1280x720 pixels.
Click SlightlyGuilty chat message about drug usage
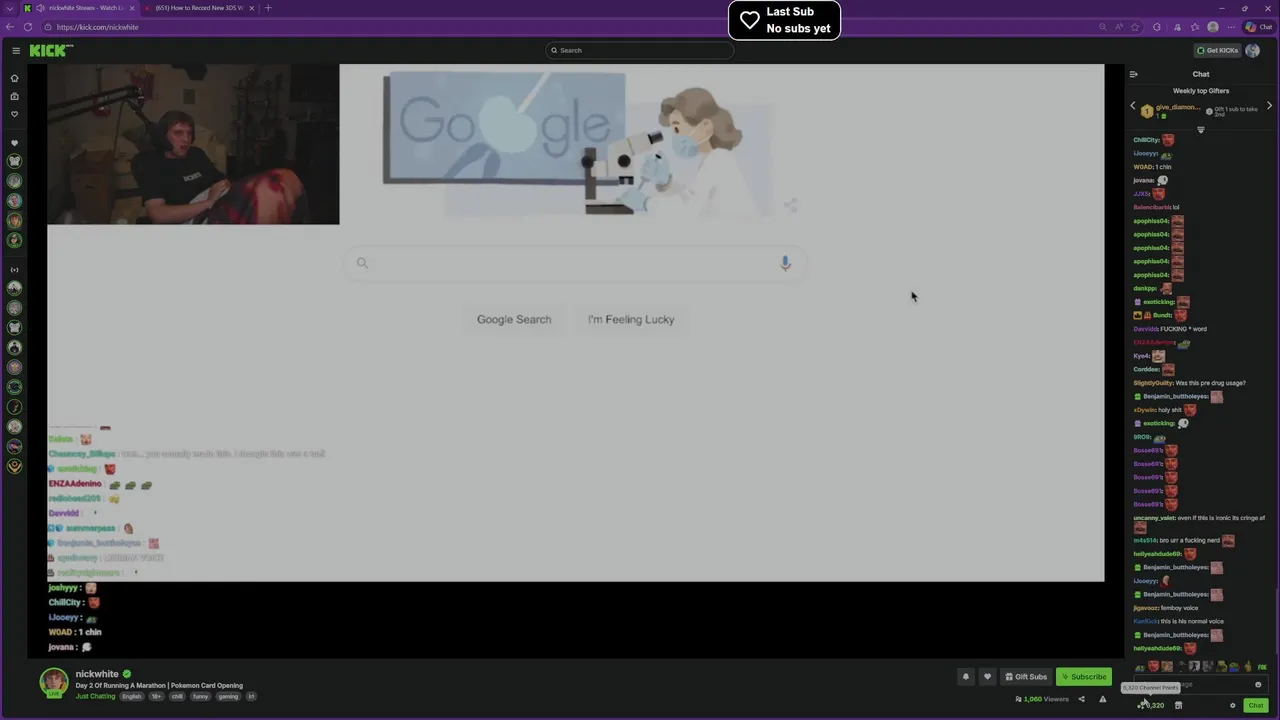click(1190, 383)
